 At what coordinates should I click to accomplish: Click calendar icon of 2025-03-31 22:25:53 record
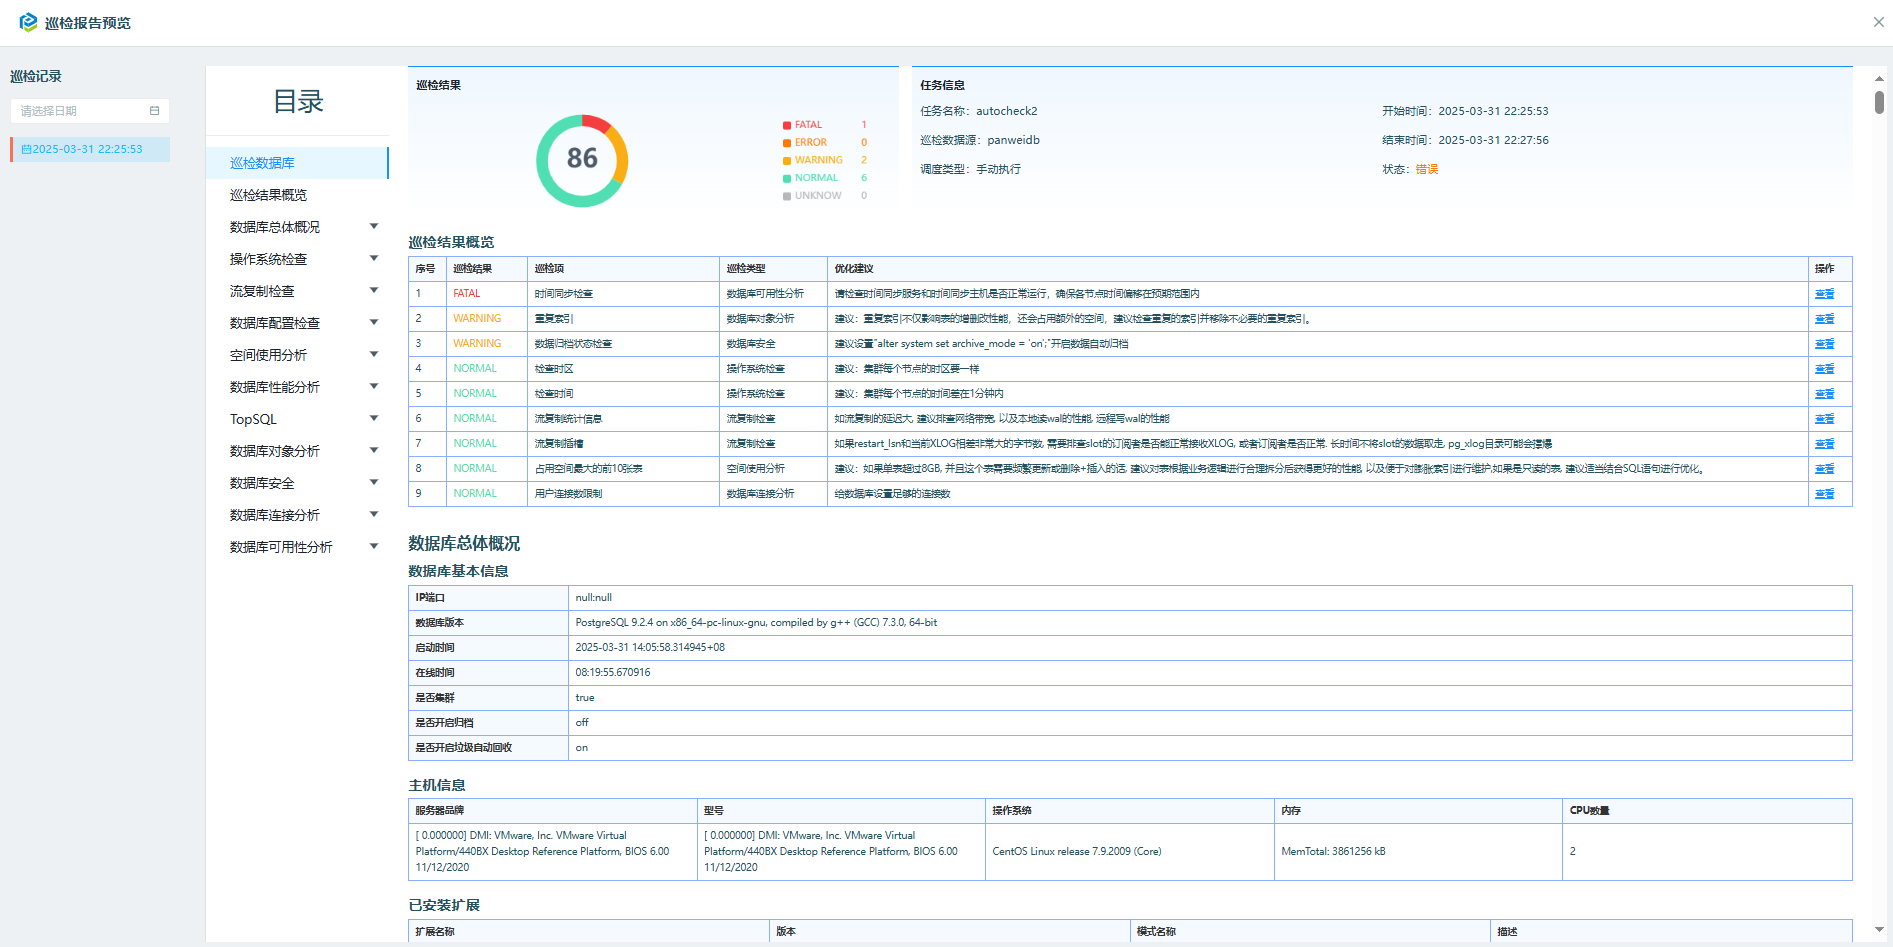pos(26,150)
